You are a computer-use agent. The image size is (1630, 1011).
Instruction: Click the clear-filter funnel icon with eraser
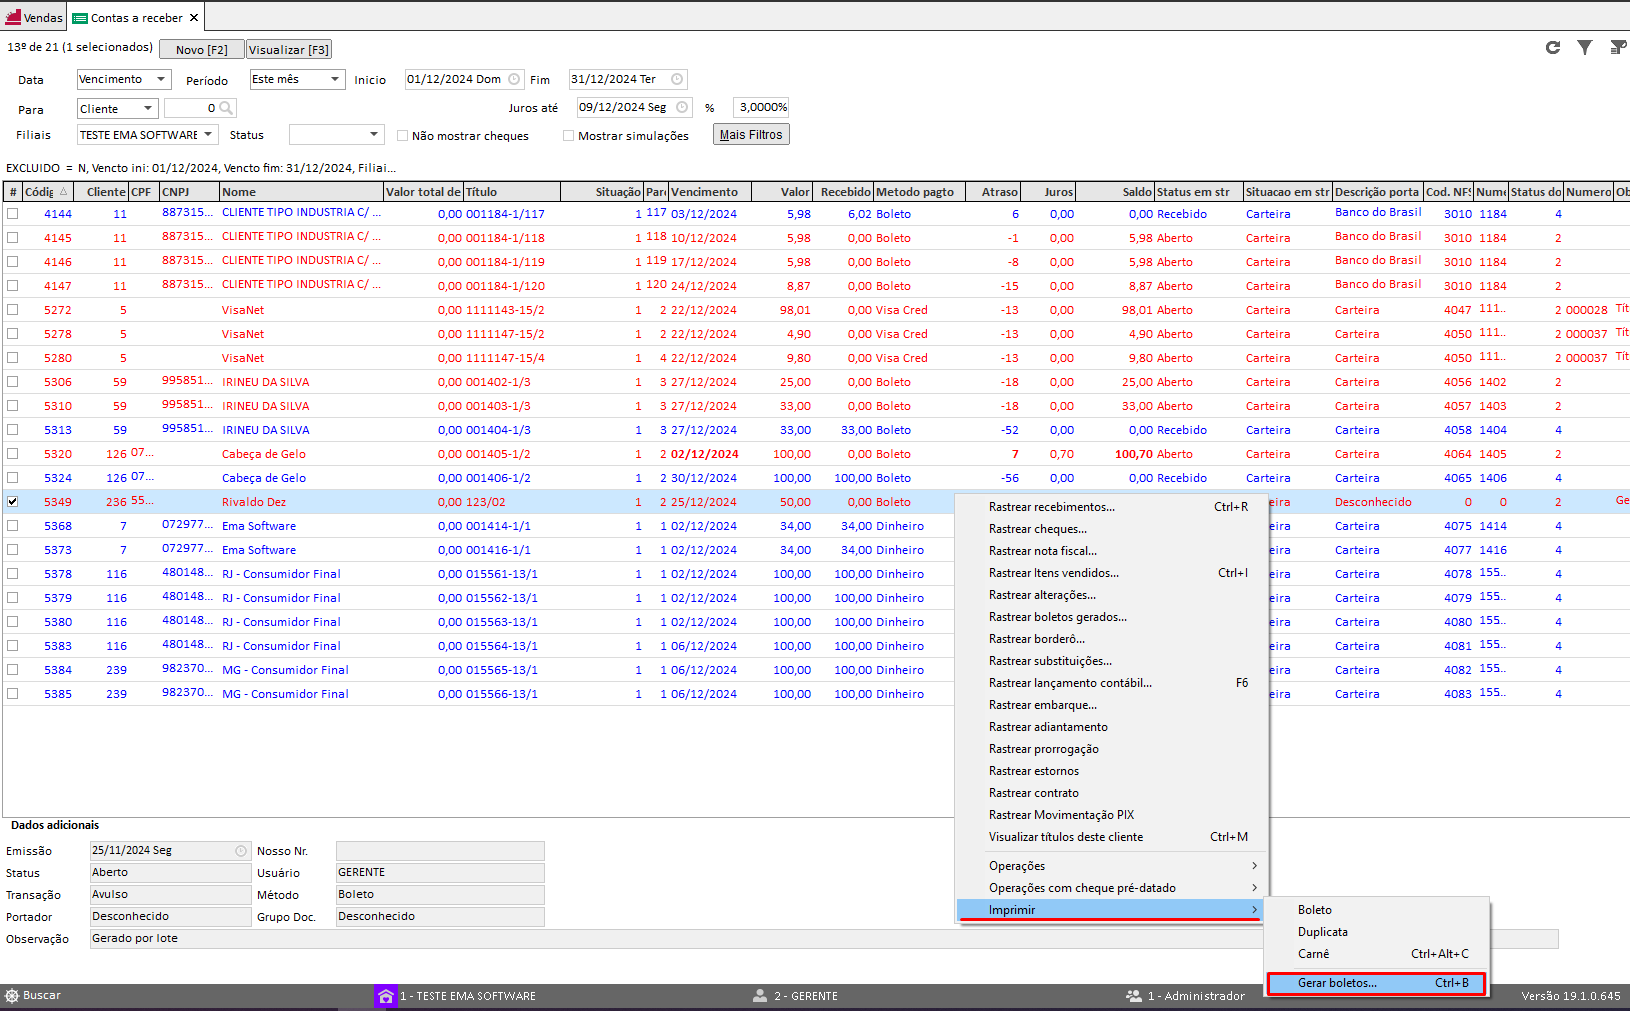1618,47
